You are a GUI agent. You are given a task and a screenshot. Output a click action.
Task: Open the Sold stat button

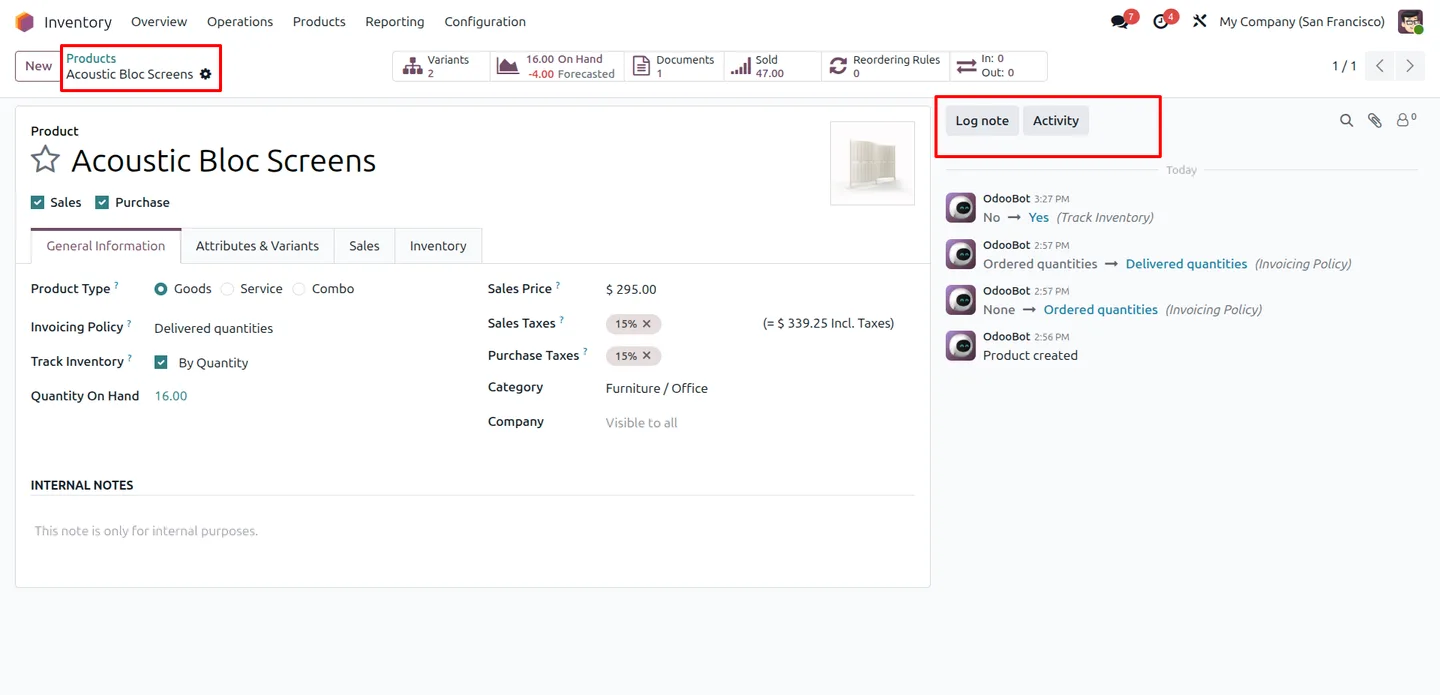(773, 66)
